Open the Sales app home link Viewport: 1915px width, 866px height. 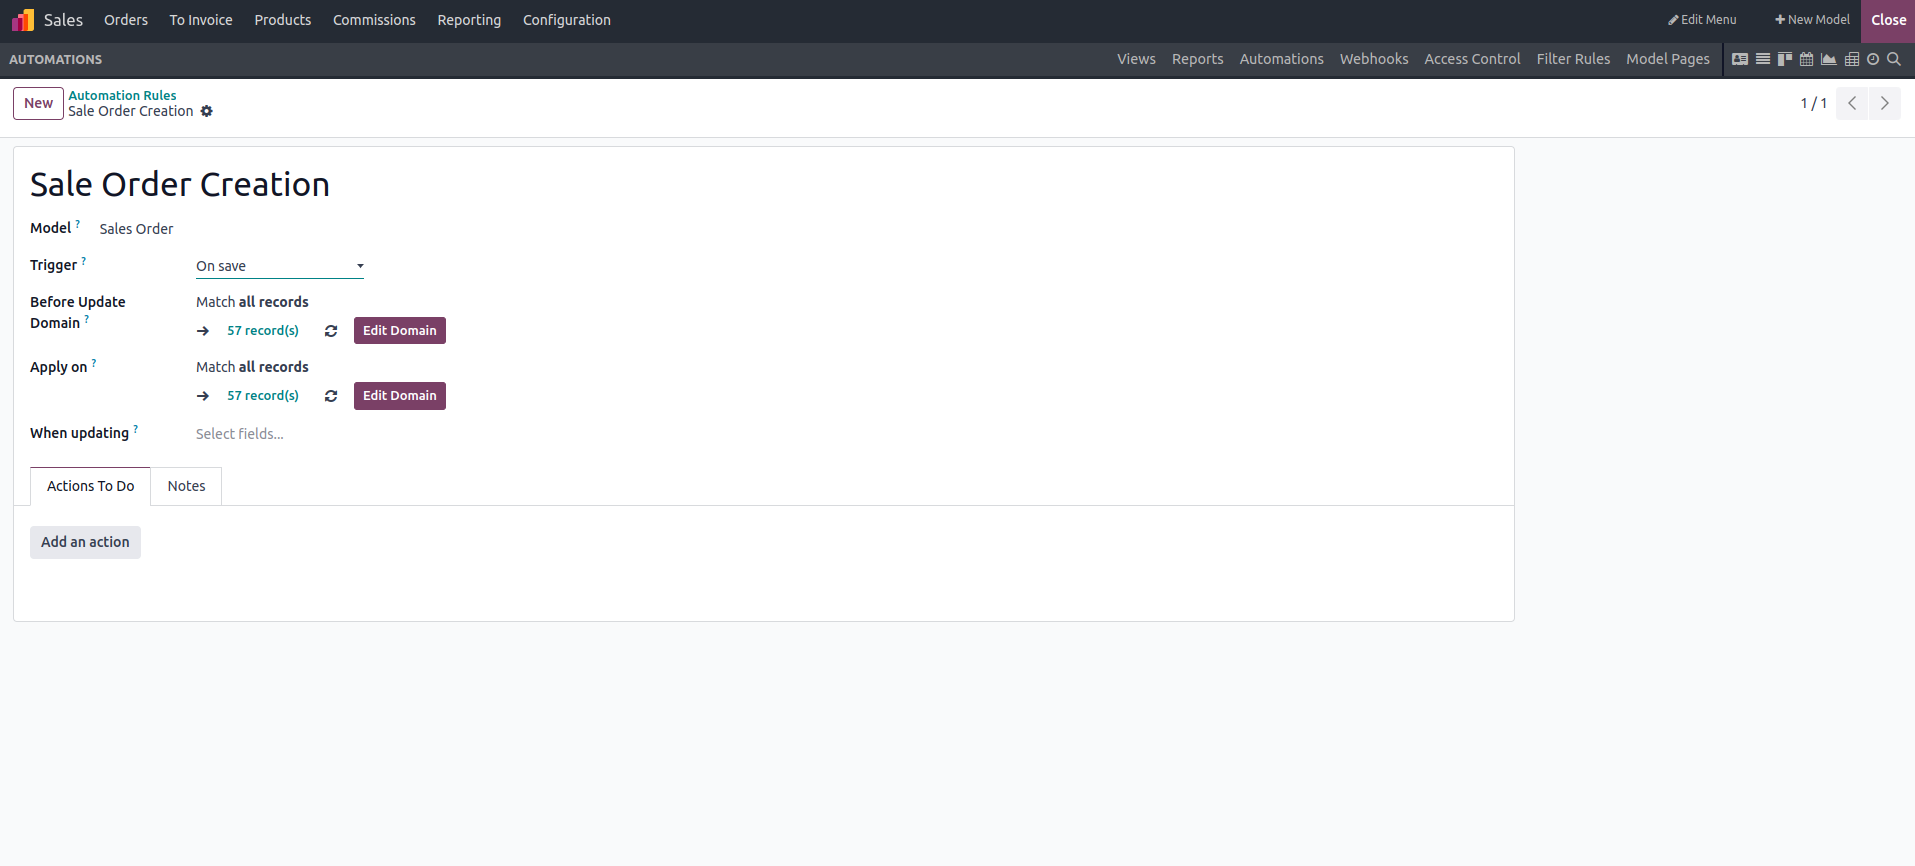coord(63,20)
